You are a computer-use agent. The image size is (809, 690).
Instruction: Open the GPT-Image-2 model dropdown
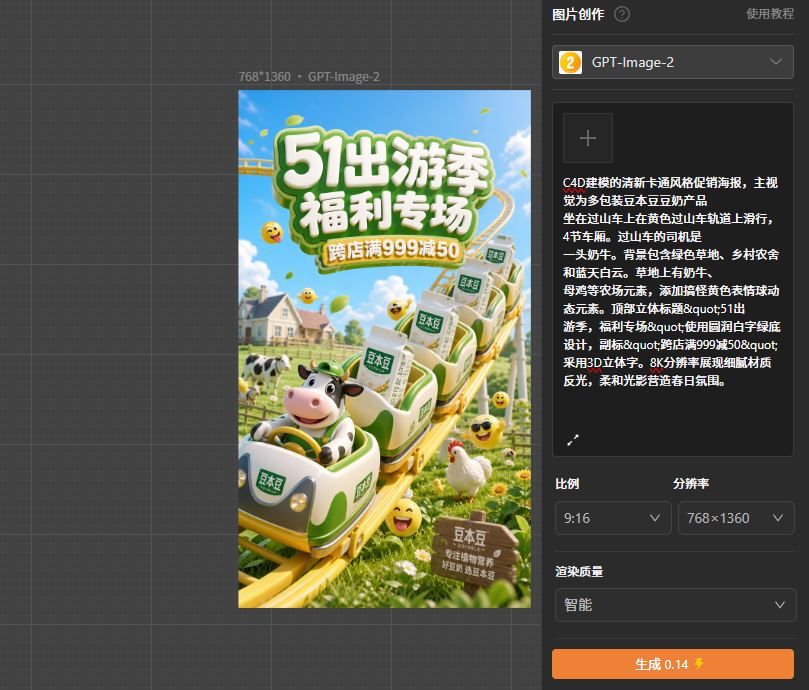[x=673, y=62]
